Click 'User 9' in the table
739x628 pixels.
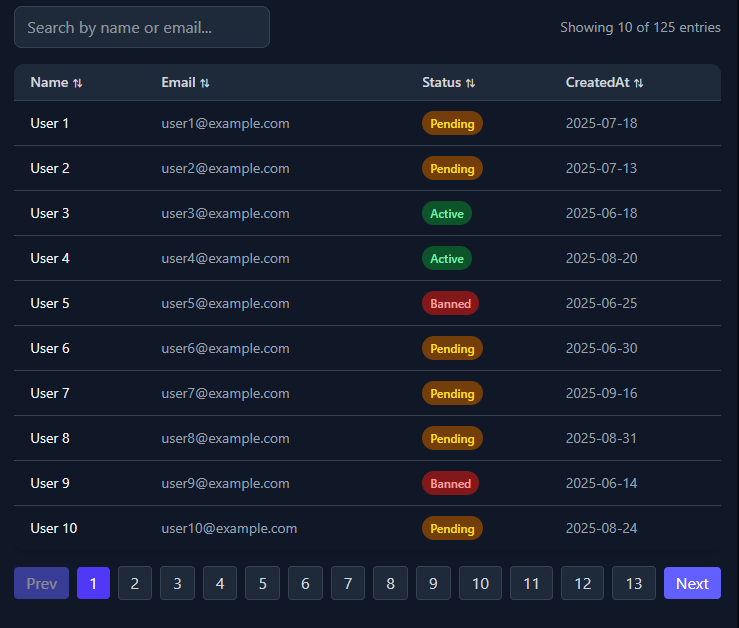[50, 483]
